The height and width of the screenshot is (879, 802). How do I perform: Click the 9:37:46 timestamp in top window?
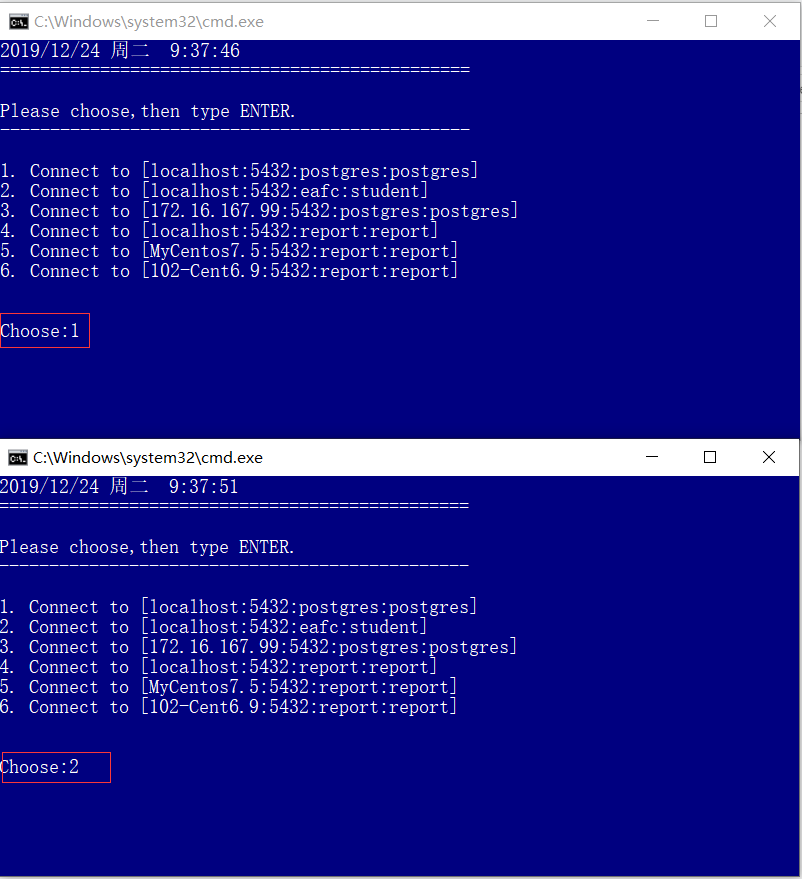click(204, 51)
